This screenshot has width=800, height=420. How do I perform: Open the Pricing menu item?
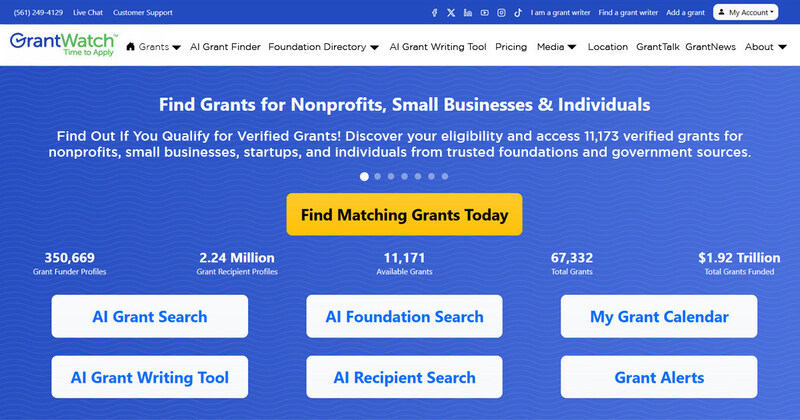(x=511, y=47)
